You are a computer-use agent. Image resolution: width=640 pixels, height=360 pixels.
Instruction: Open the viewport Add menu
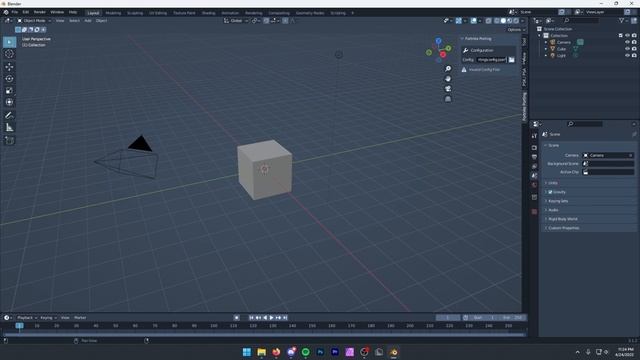coord(88,20)
